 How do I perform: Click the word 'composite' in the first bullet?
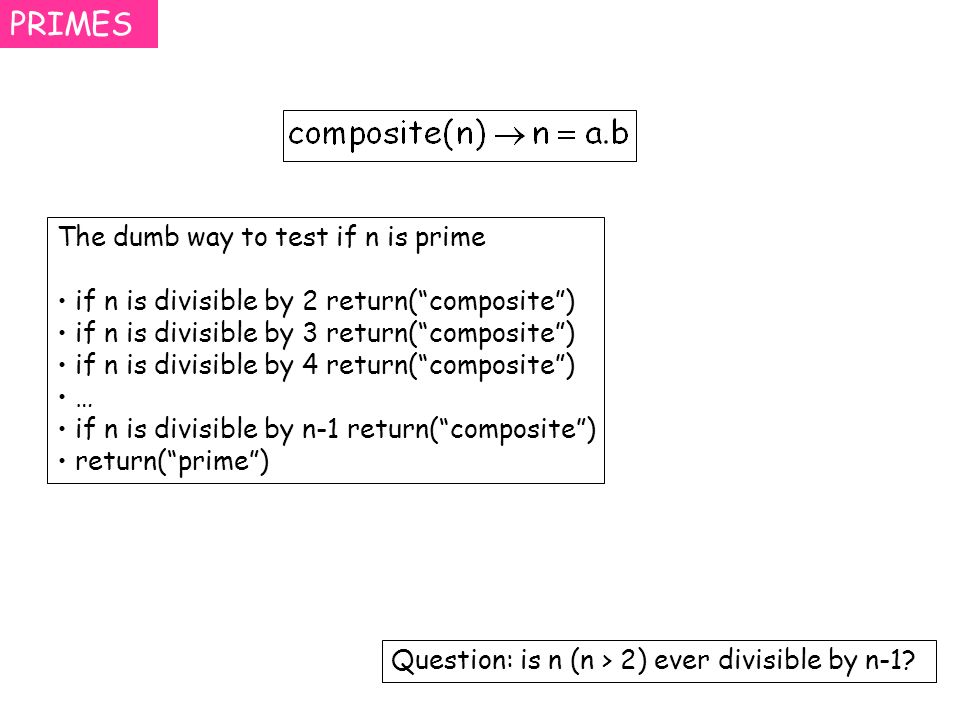click(x=492, y=302)
